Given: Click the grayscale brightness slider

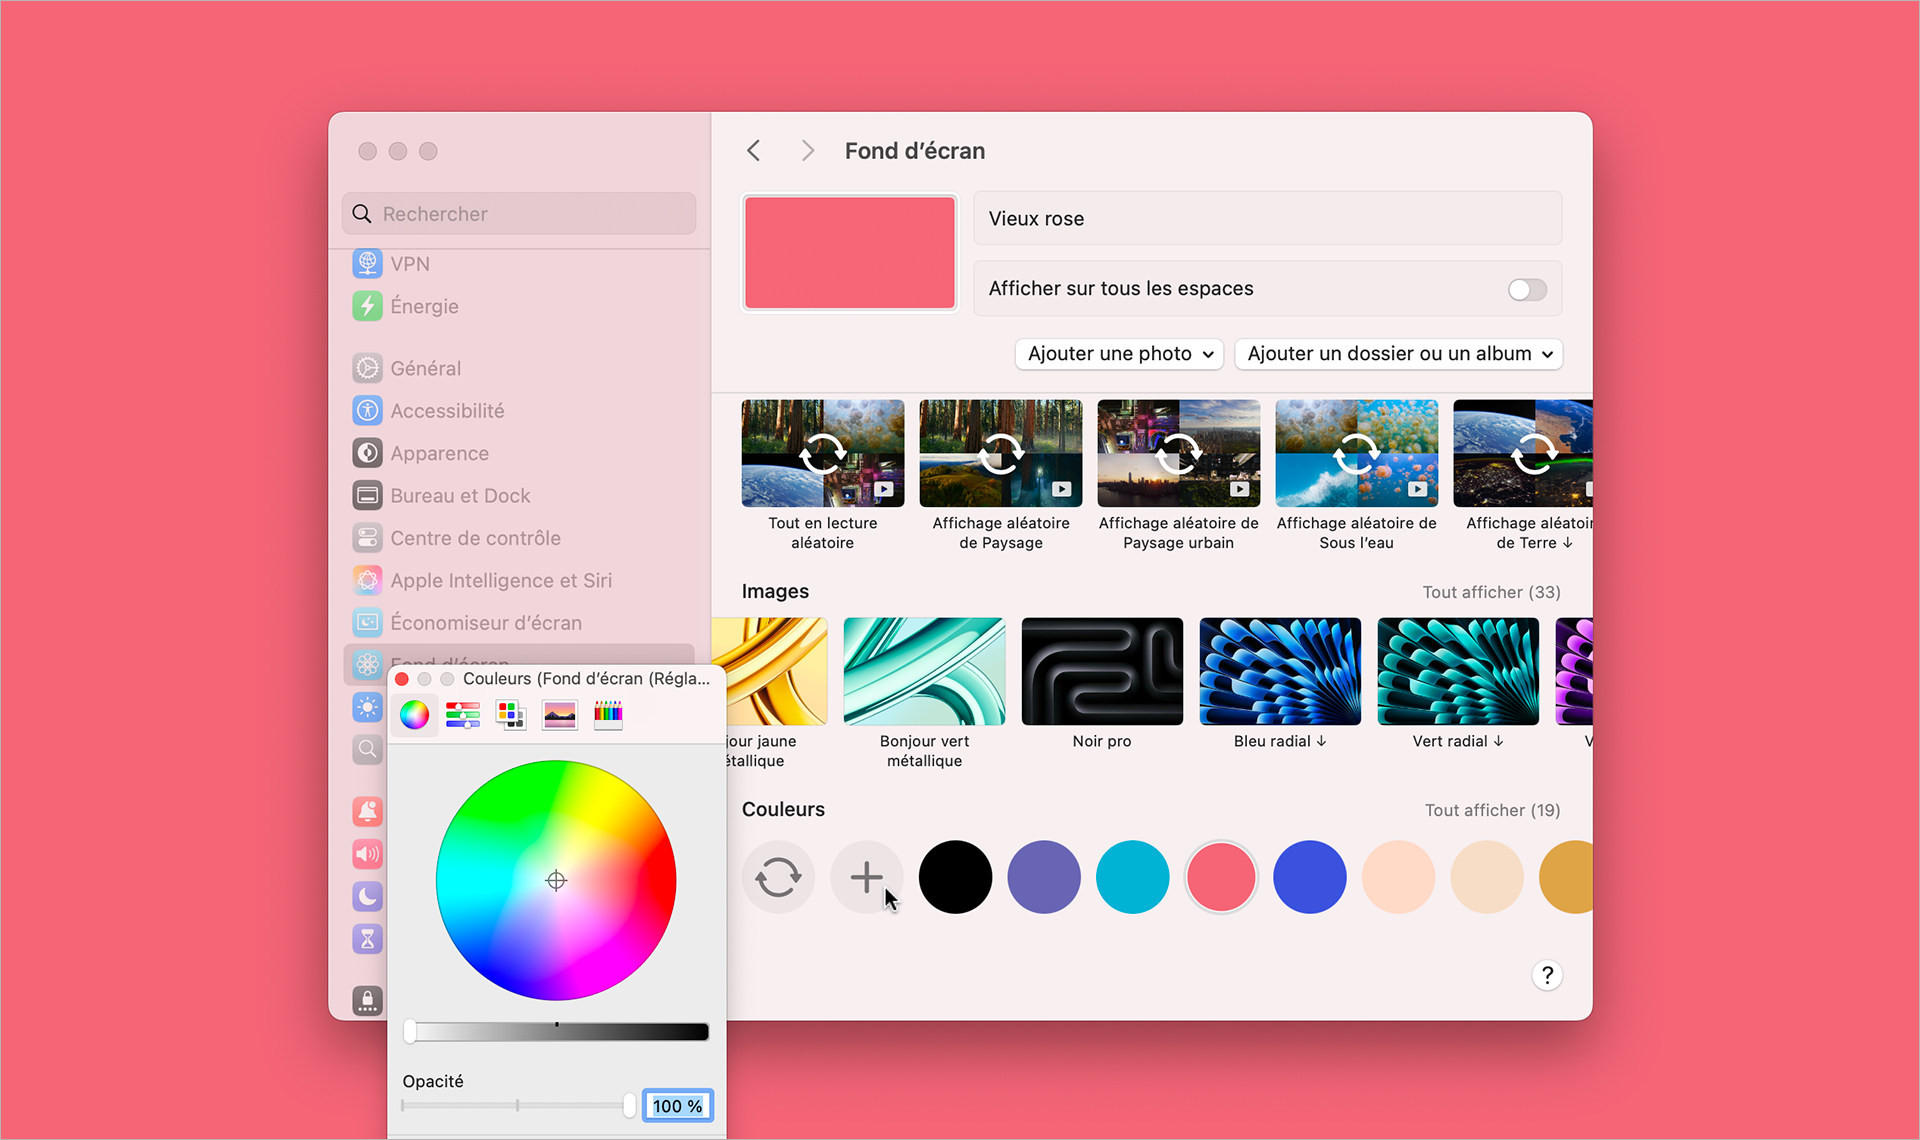Looking at the screenshot, I should (556, 1031).
